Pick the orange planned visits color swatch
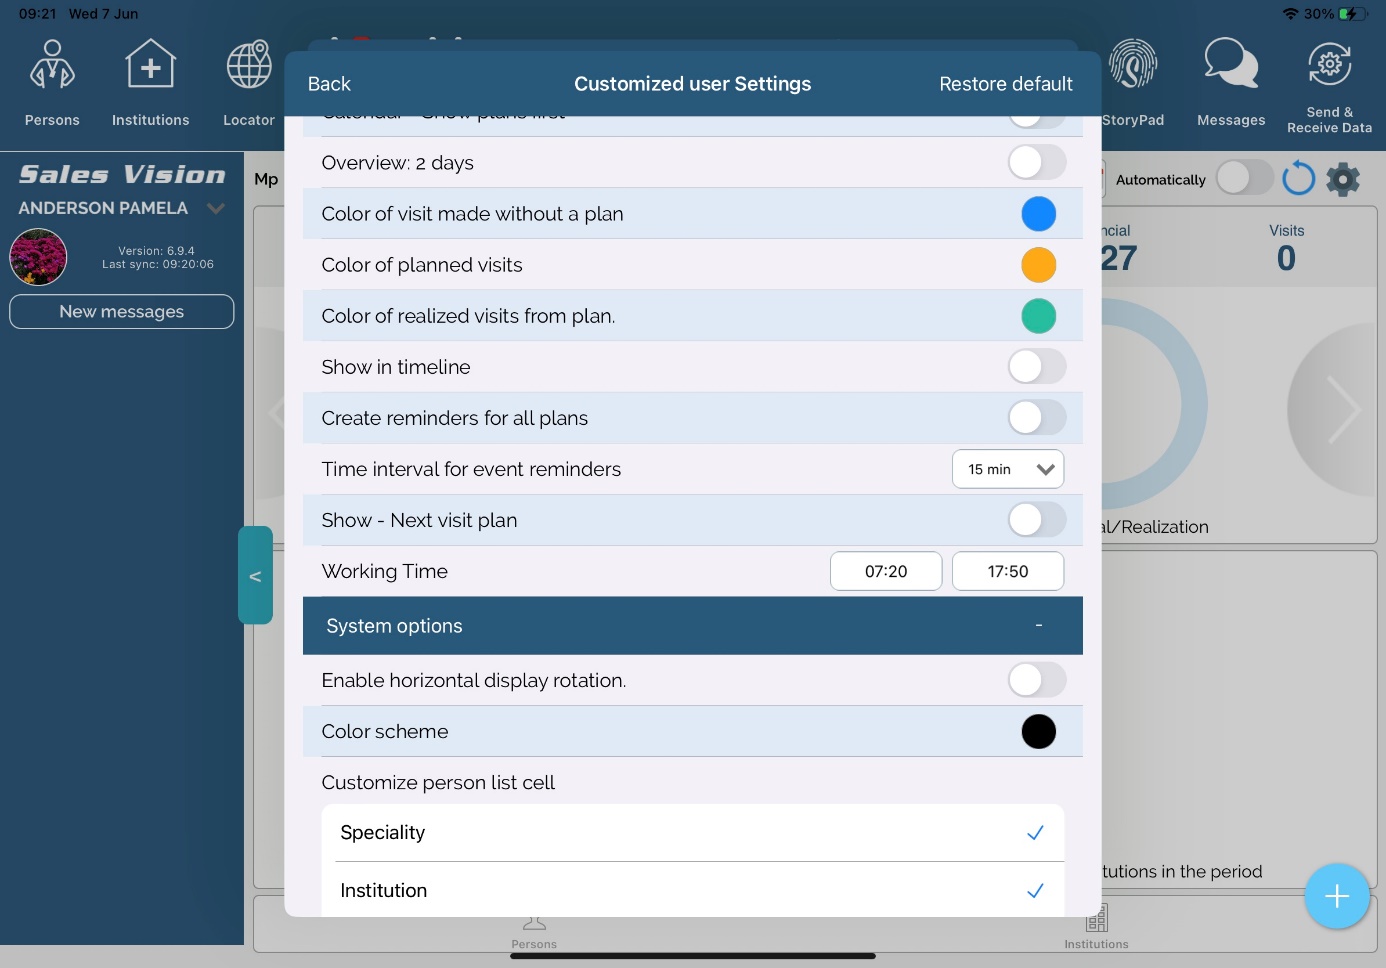This screenshot has height=968, width=1386. coord(1038,265)
